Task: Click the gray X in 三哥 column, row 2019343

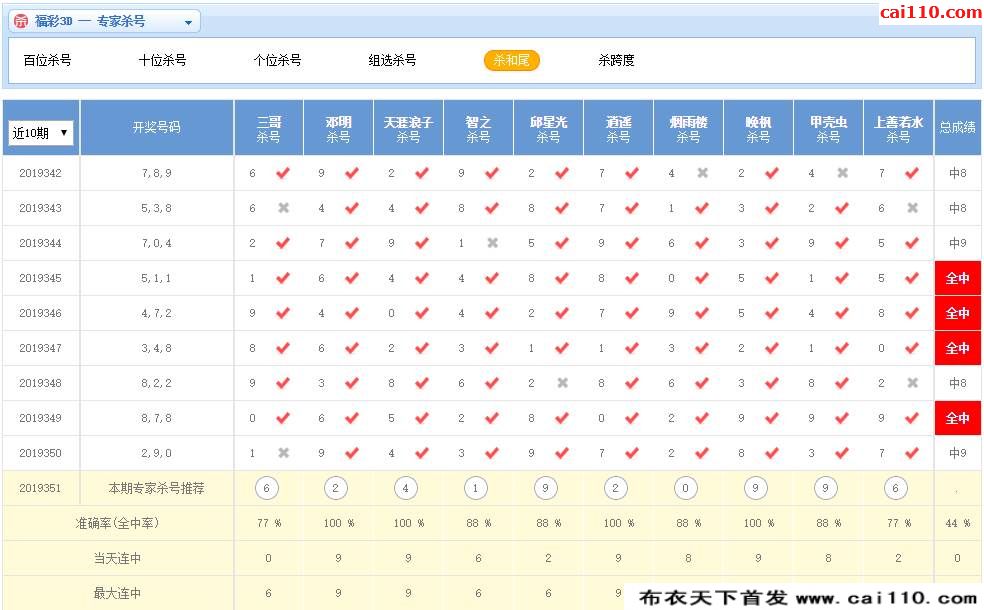Action: tap(284, 208)
